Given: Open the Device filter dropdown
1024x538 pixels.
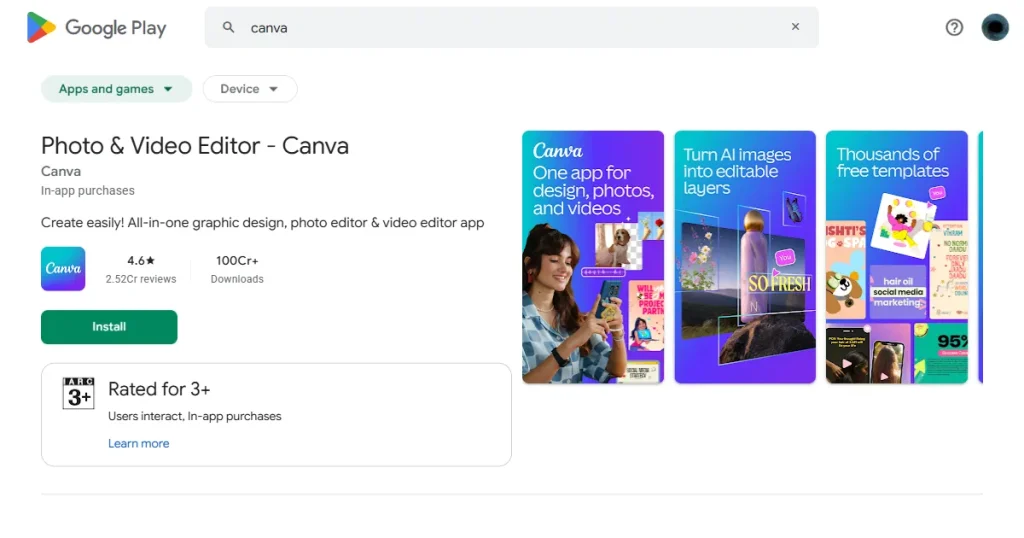Looking at the screenshot, I should pos(249,89).
